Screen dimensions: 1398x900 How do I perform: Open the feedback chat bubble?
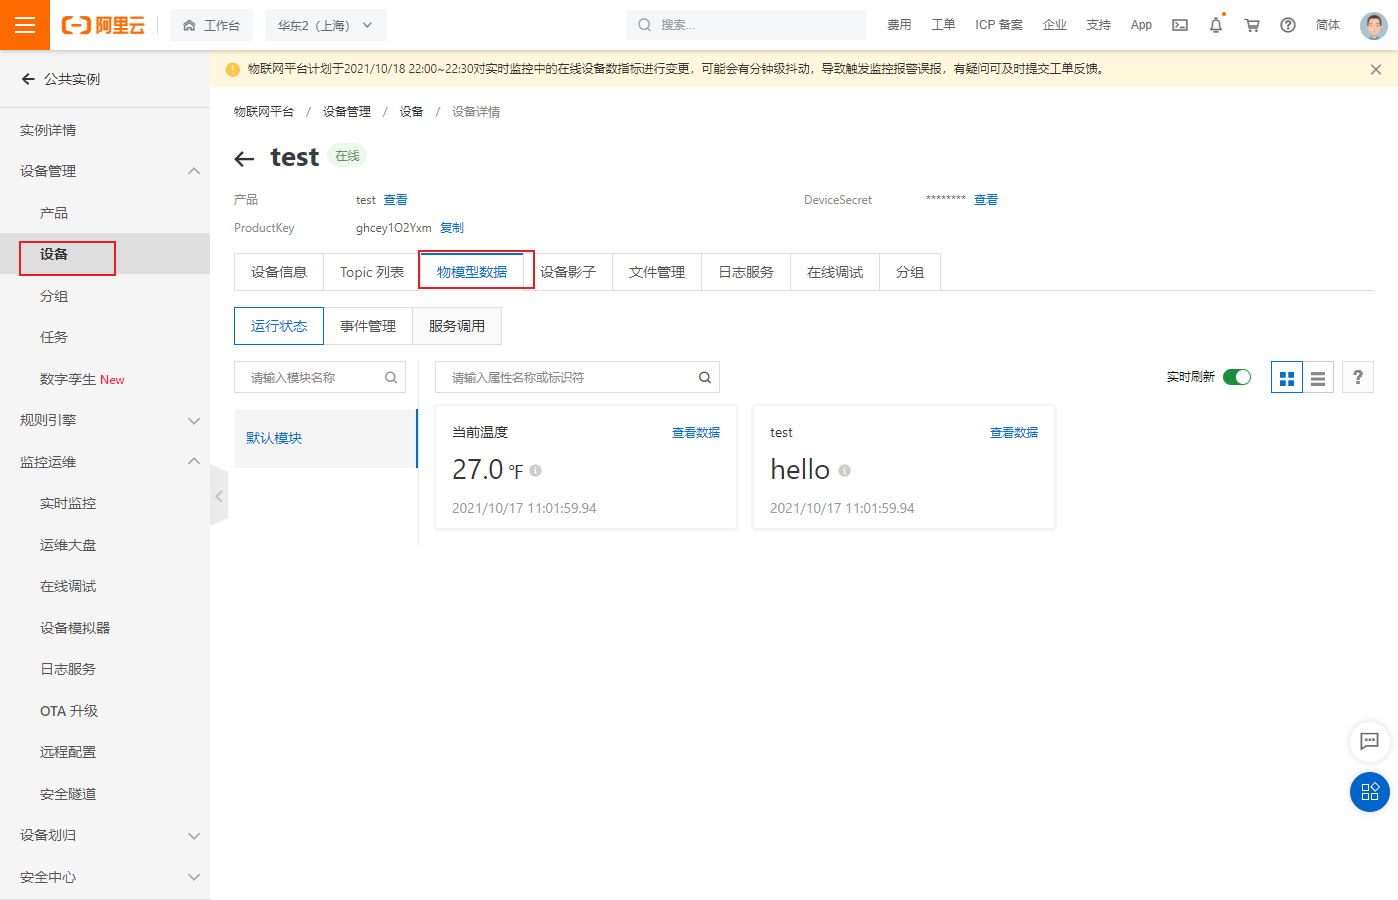(x=1370, y=741)
